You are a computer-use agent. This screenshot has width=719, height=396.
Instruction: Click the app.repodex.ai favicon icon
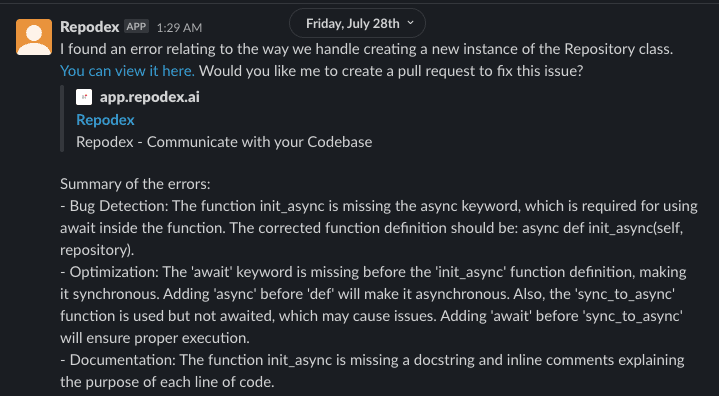tap(84, 97)
